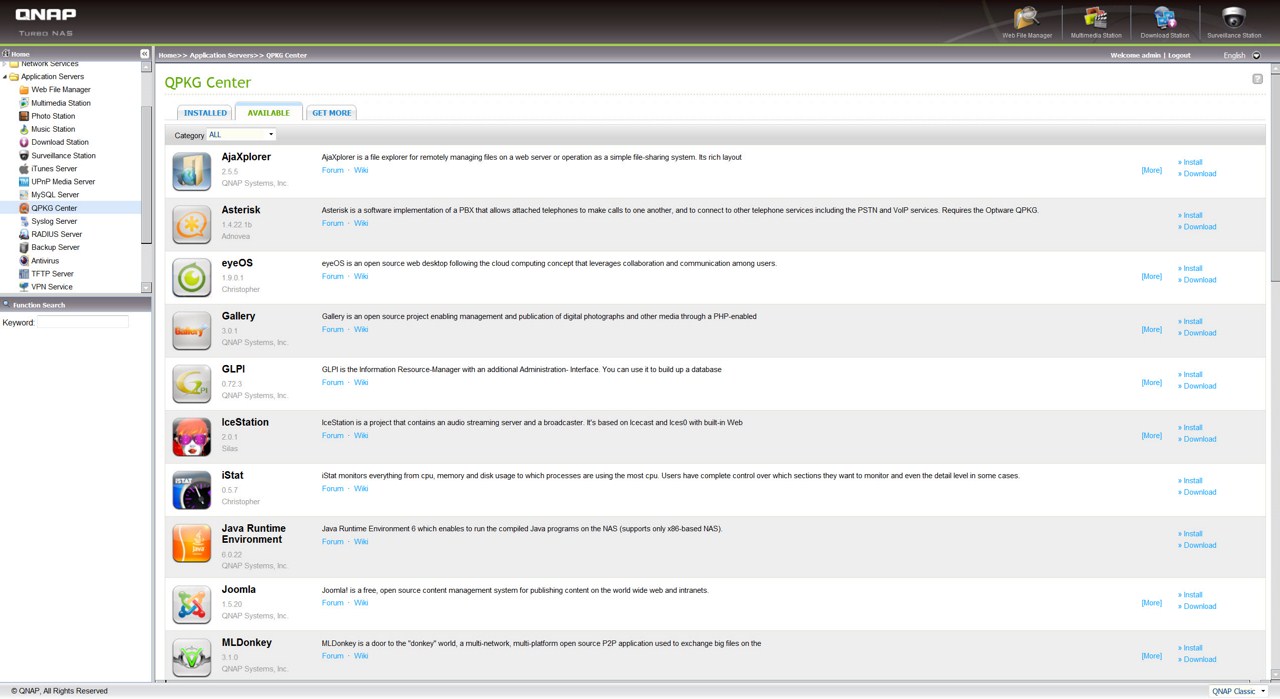Click Application Servers in the breadcrumb path
The height and width of the screenshot is (699, 1280).
(x=221, y=55)
